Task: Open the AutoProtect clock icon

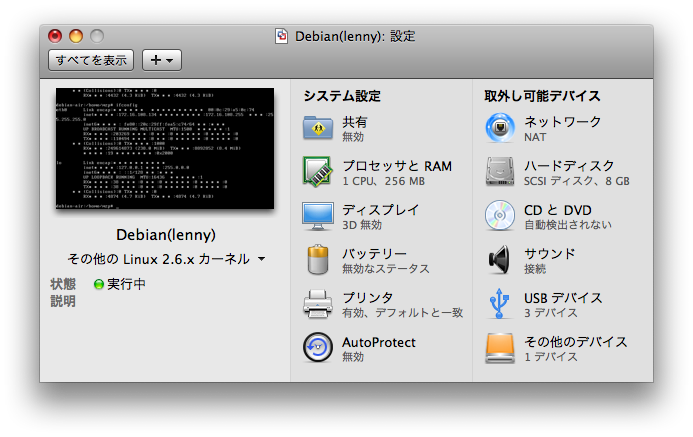Action: tap(318, 347)
